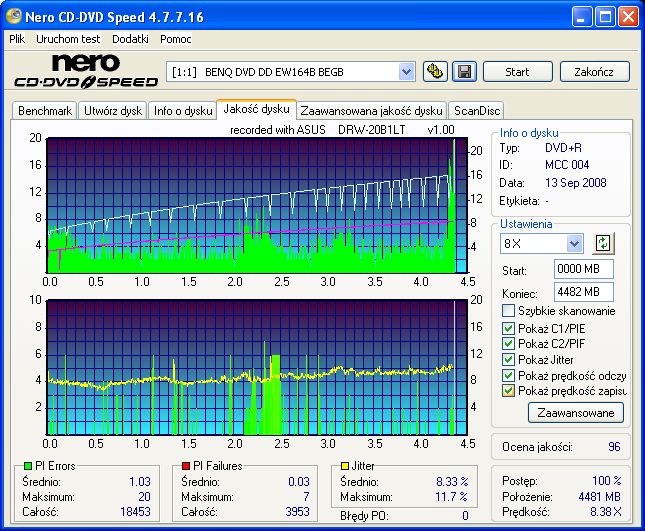The width and height of the screenshot is (645, 531).
Task: Minimize the Nero CD-DVD Speed window
Action: 581,17
